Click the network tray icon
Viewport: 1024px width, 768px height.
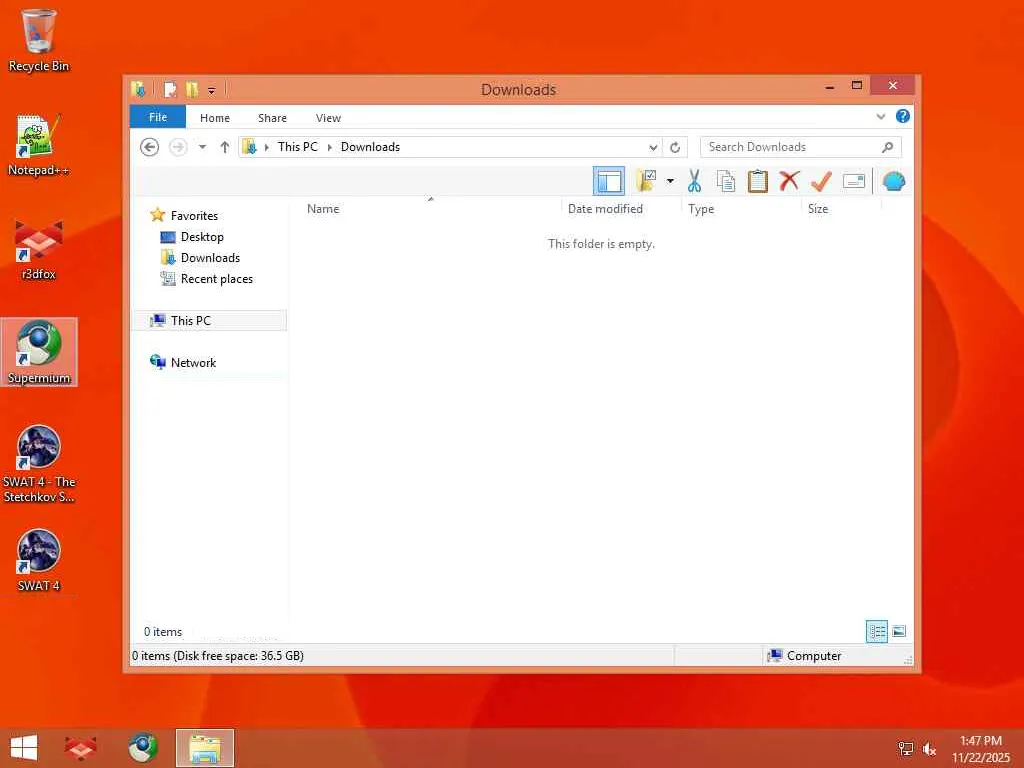906,749
